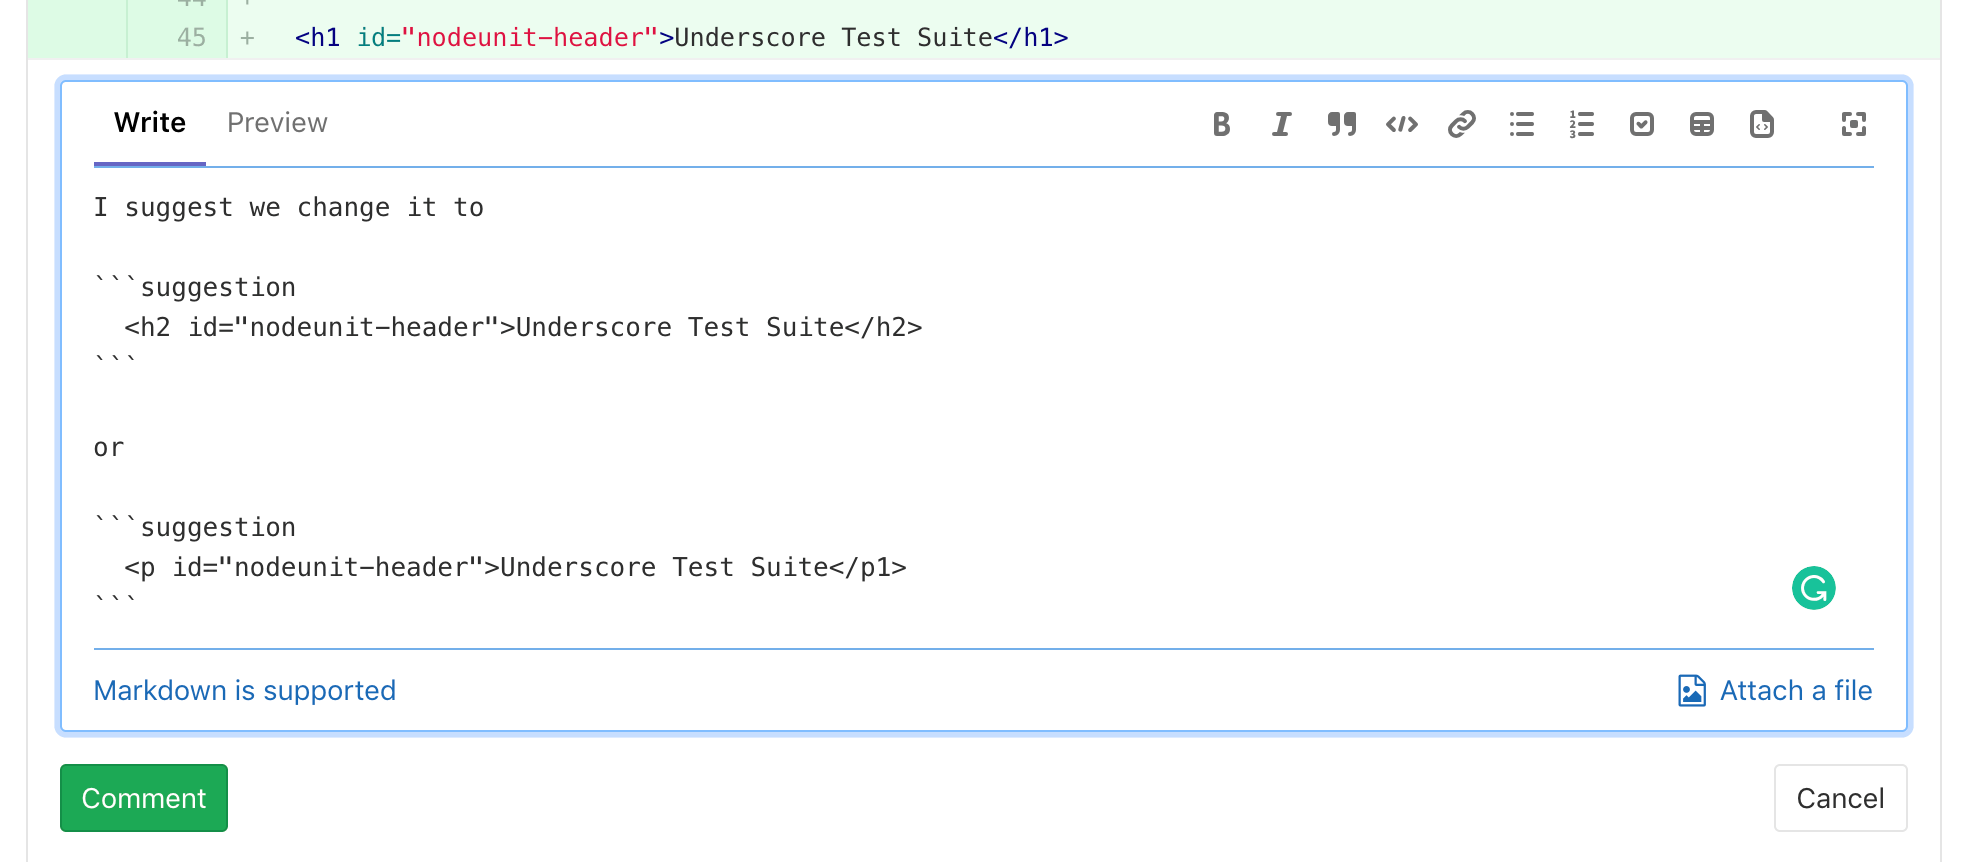1966x862 pixels.
Task: Switch to the Preview tab
Action: (277, 123)
